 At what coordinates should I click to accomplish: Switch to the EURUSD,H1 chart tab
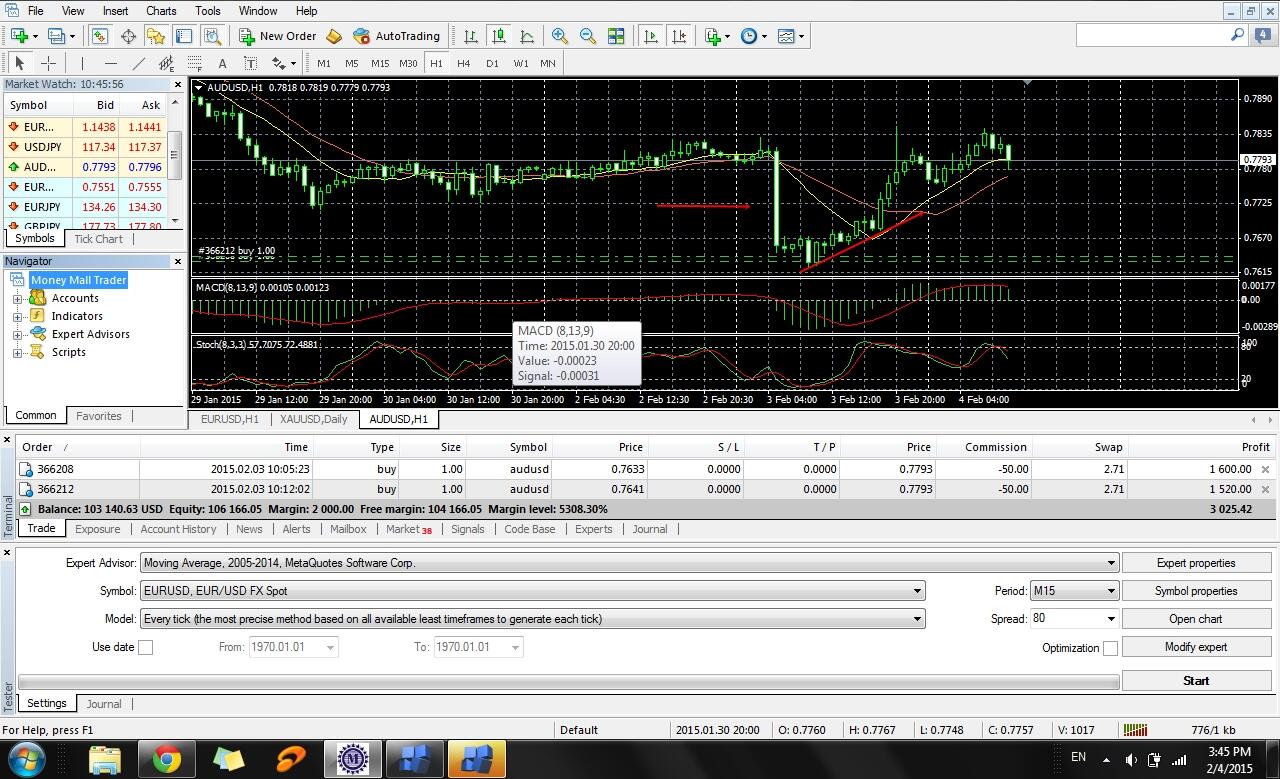(229, 419)
